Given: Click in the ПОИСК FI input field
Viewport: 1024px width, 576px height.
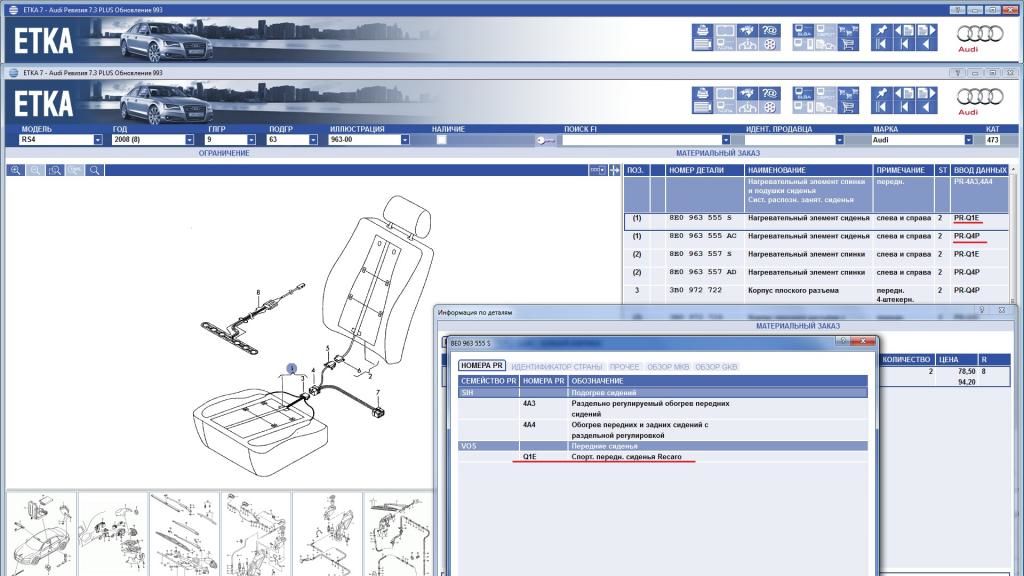Looking at the screenshot, I should (642, 140).
